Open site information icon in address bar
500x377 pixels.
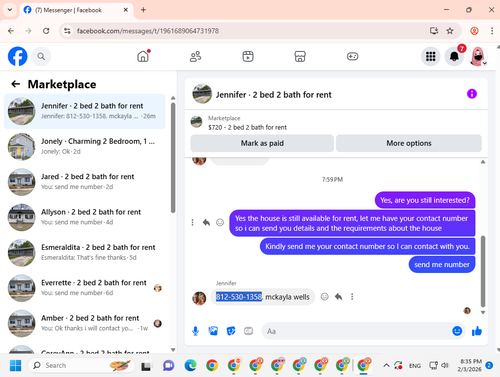pyautogui.click(x=67, y=31)
